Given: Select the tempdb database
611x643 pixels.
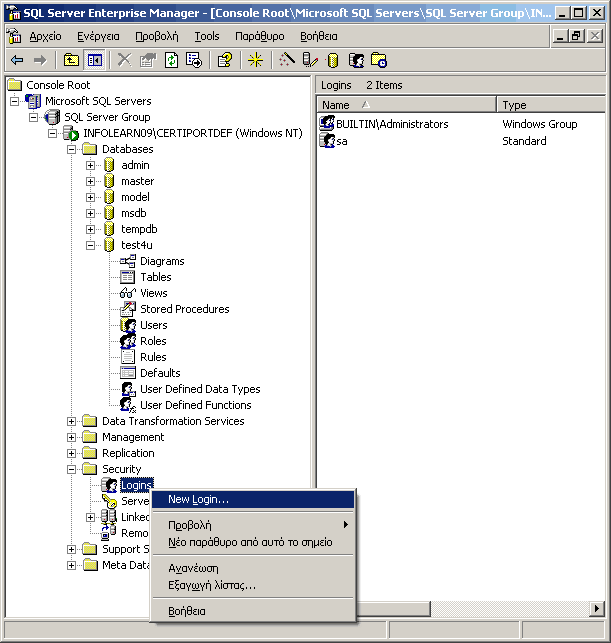Looking at the screenshot, I should point(139,229).
